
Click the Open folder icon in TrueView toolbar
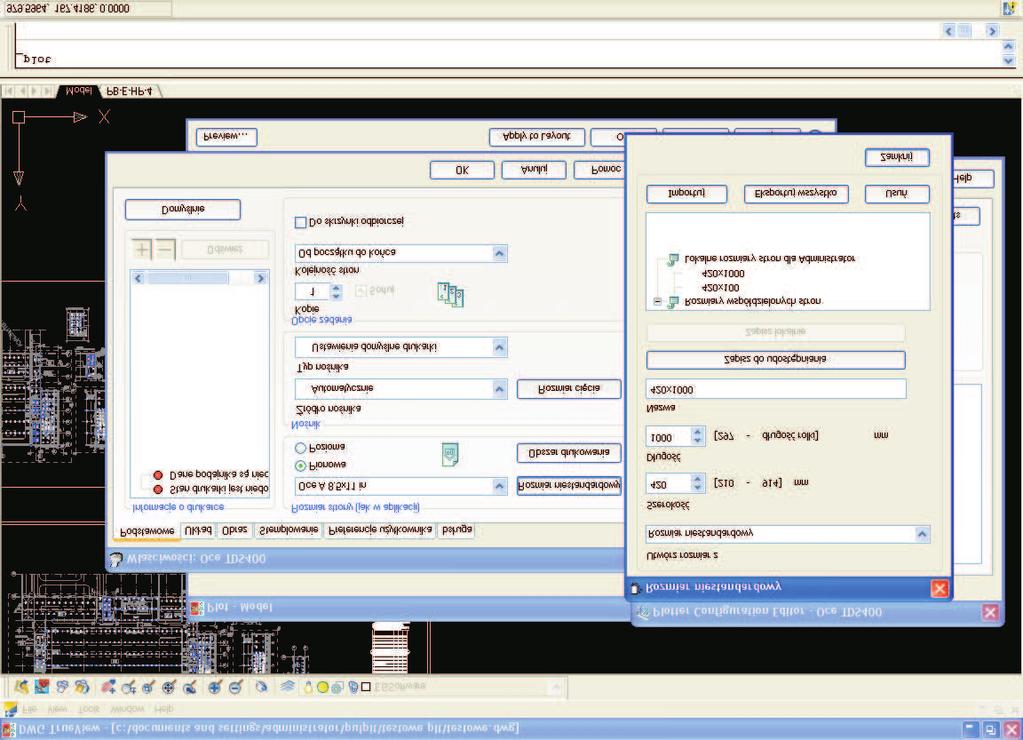(22, 686)
